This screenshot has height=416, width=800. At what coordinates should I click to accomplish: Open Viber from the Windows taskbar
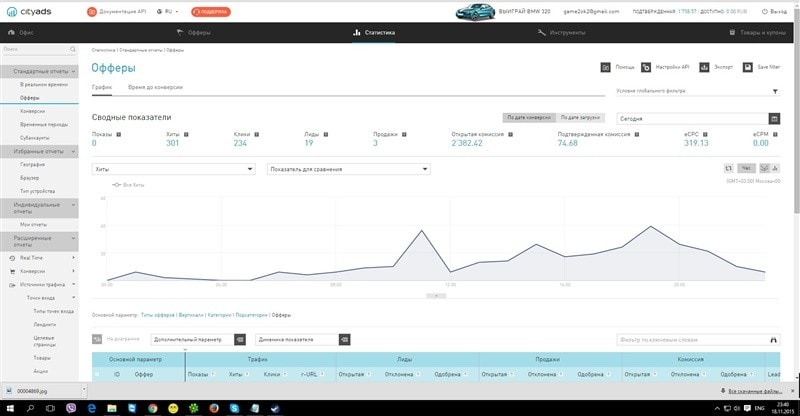pos(69,408)
